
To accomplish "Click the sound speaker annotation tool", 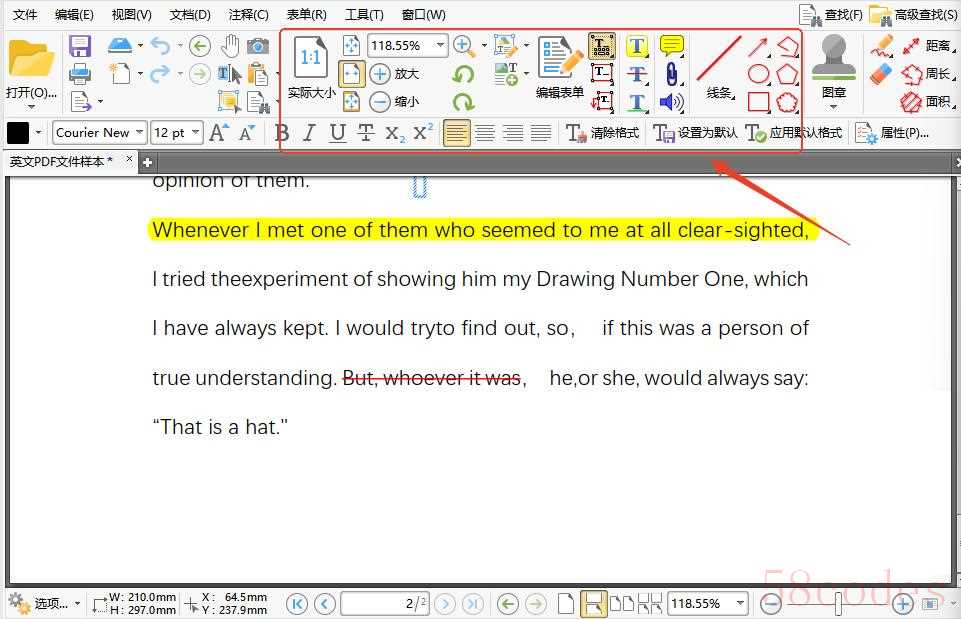I will point(671,102).
